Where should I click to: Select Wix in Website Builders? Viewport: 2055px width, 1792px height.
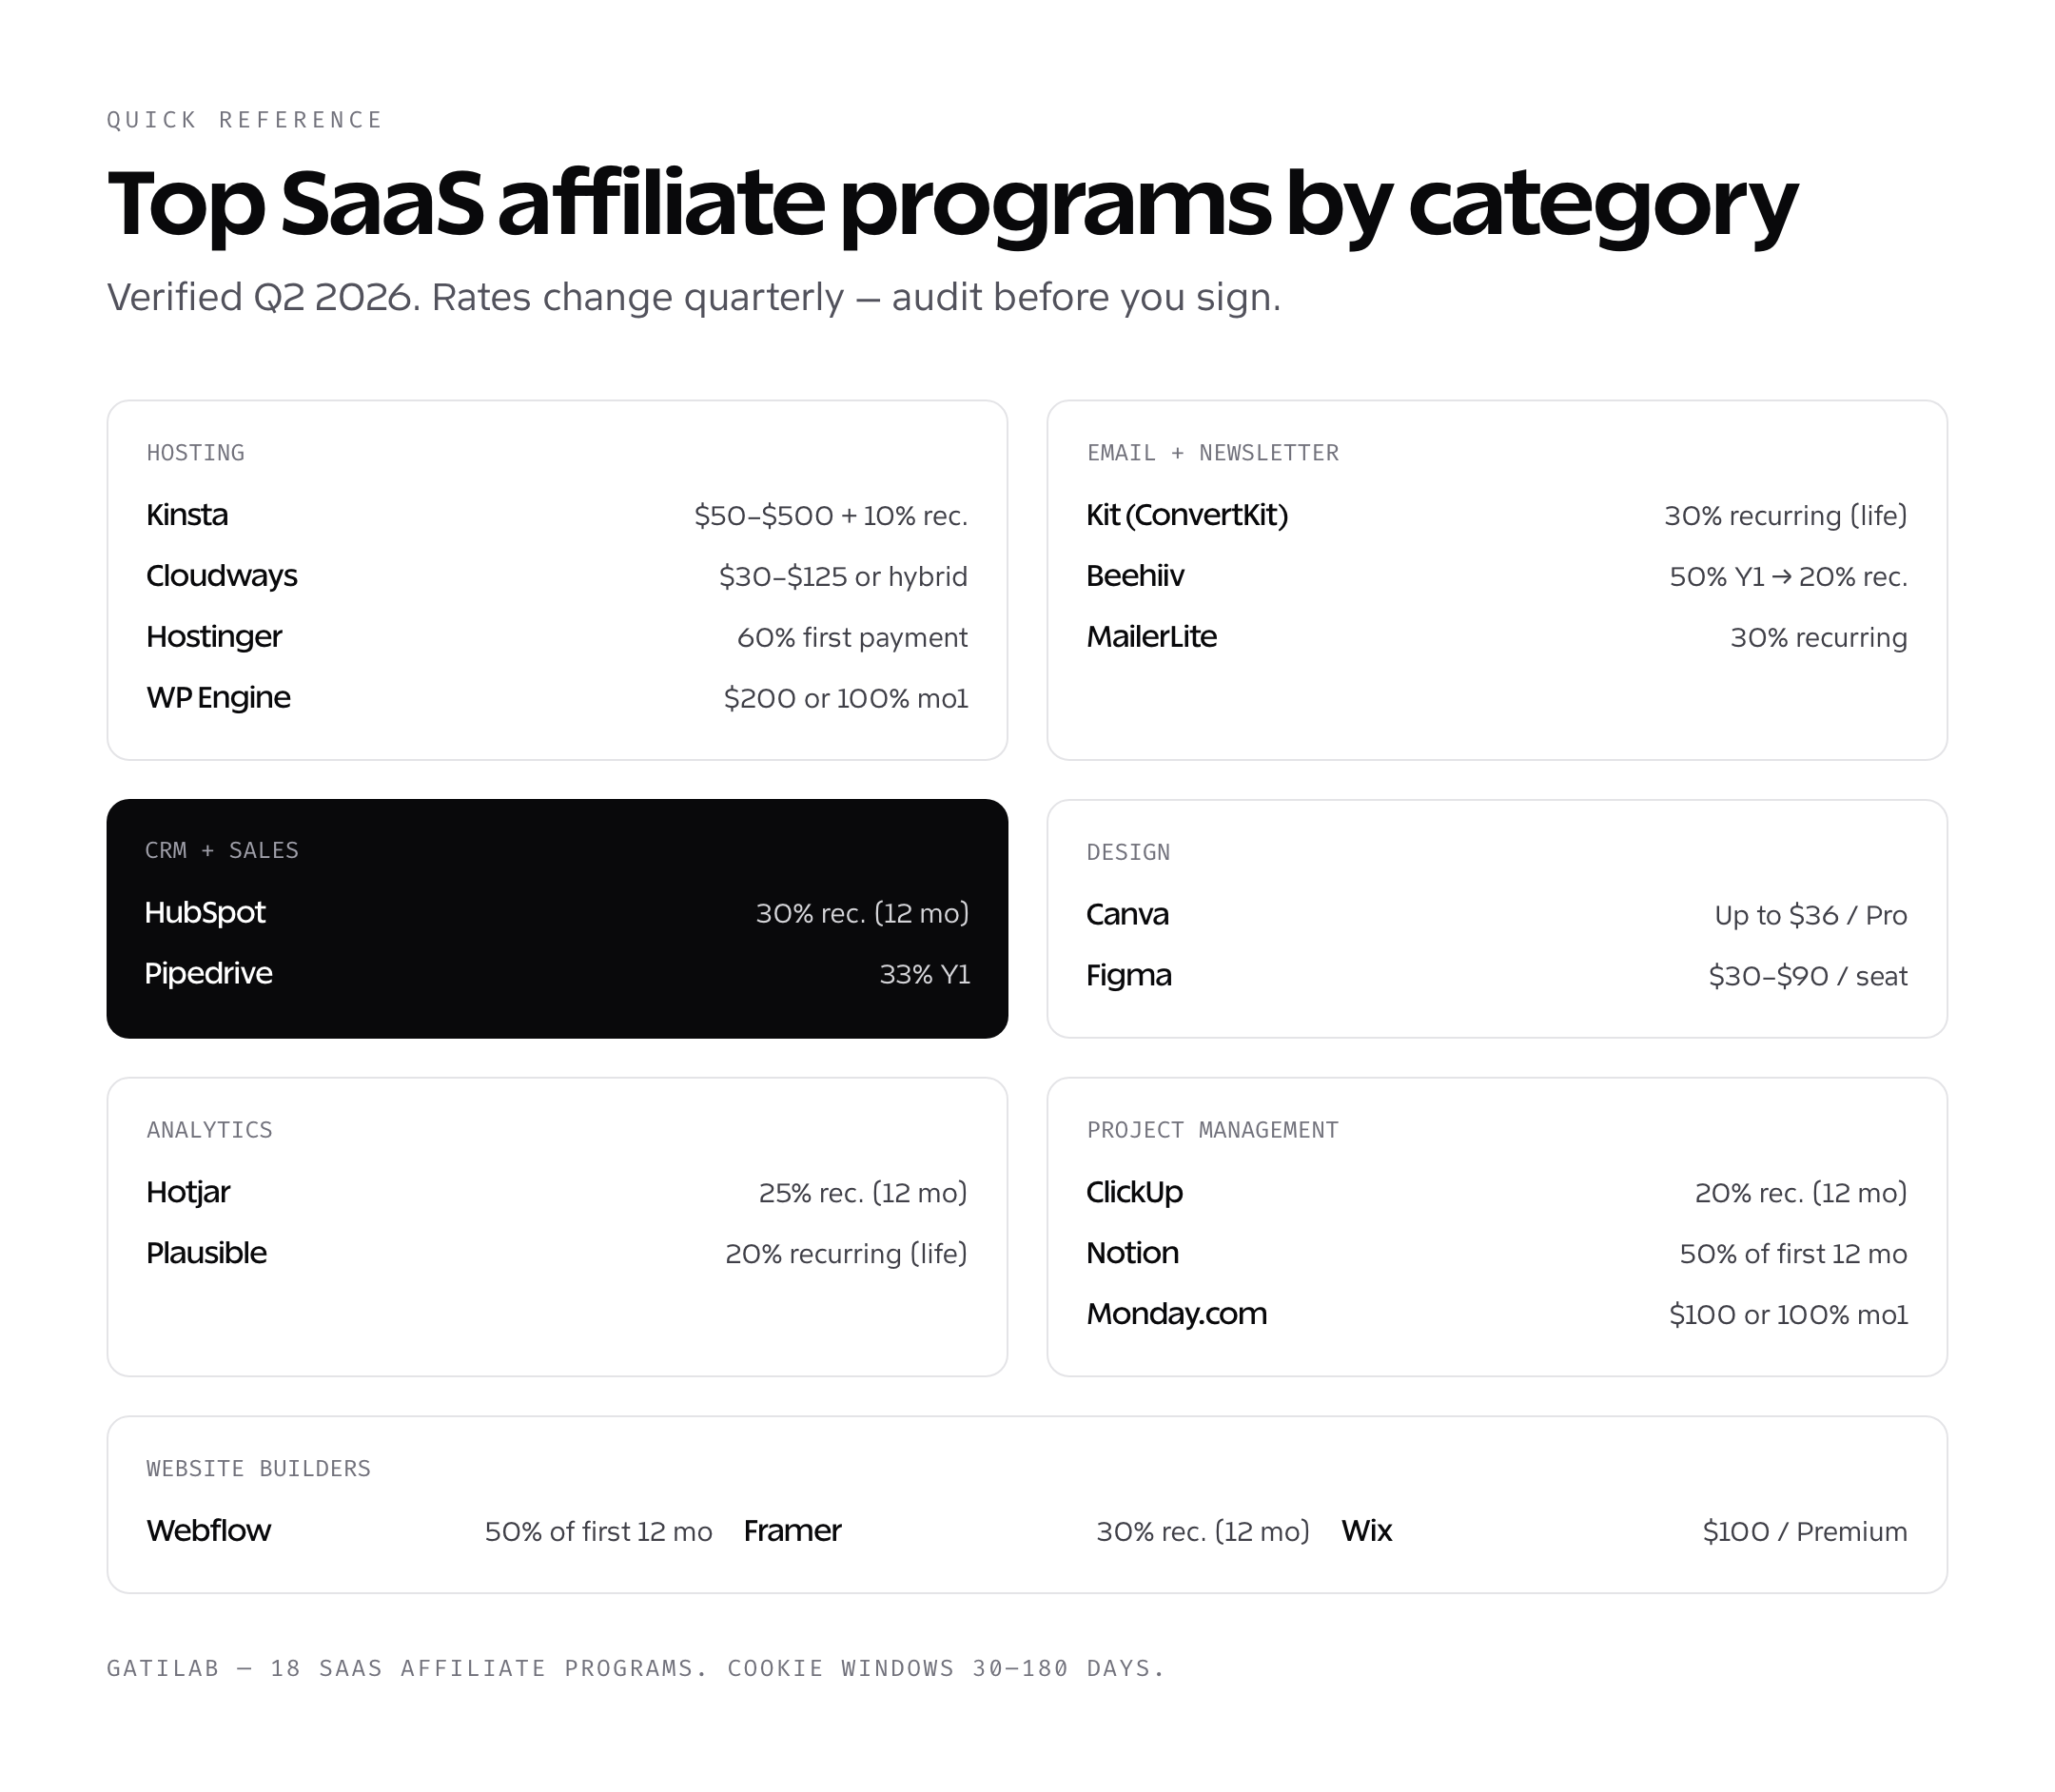pos(1367,1531)
